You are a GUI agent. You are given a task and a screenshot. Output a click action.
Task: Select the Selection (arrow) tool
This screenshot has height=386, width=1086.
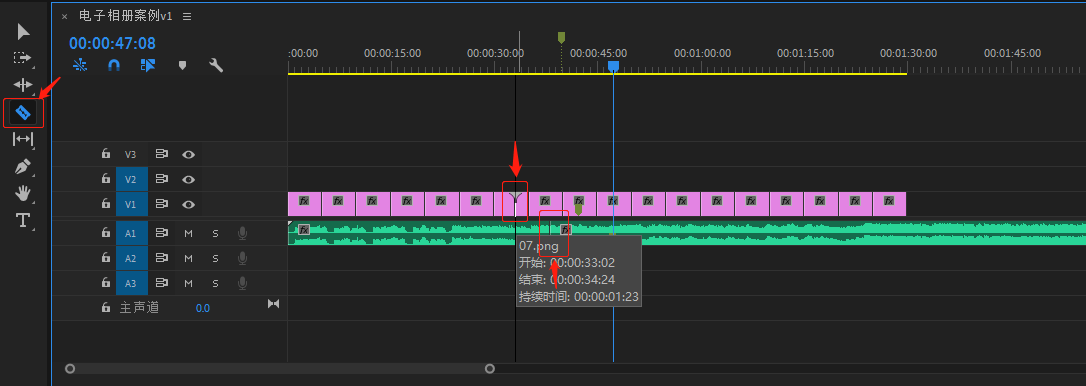(24, 32)
